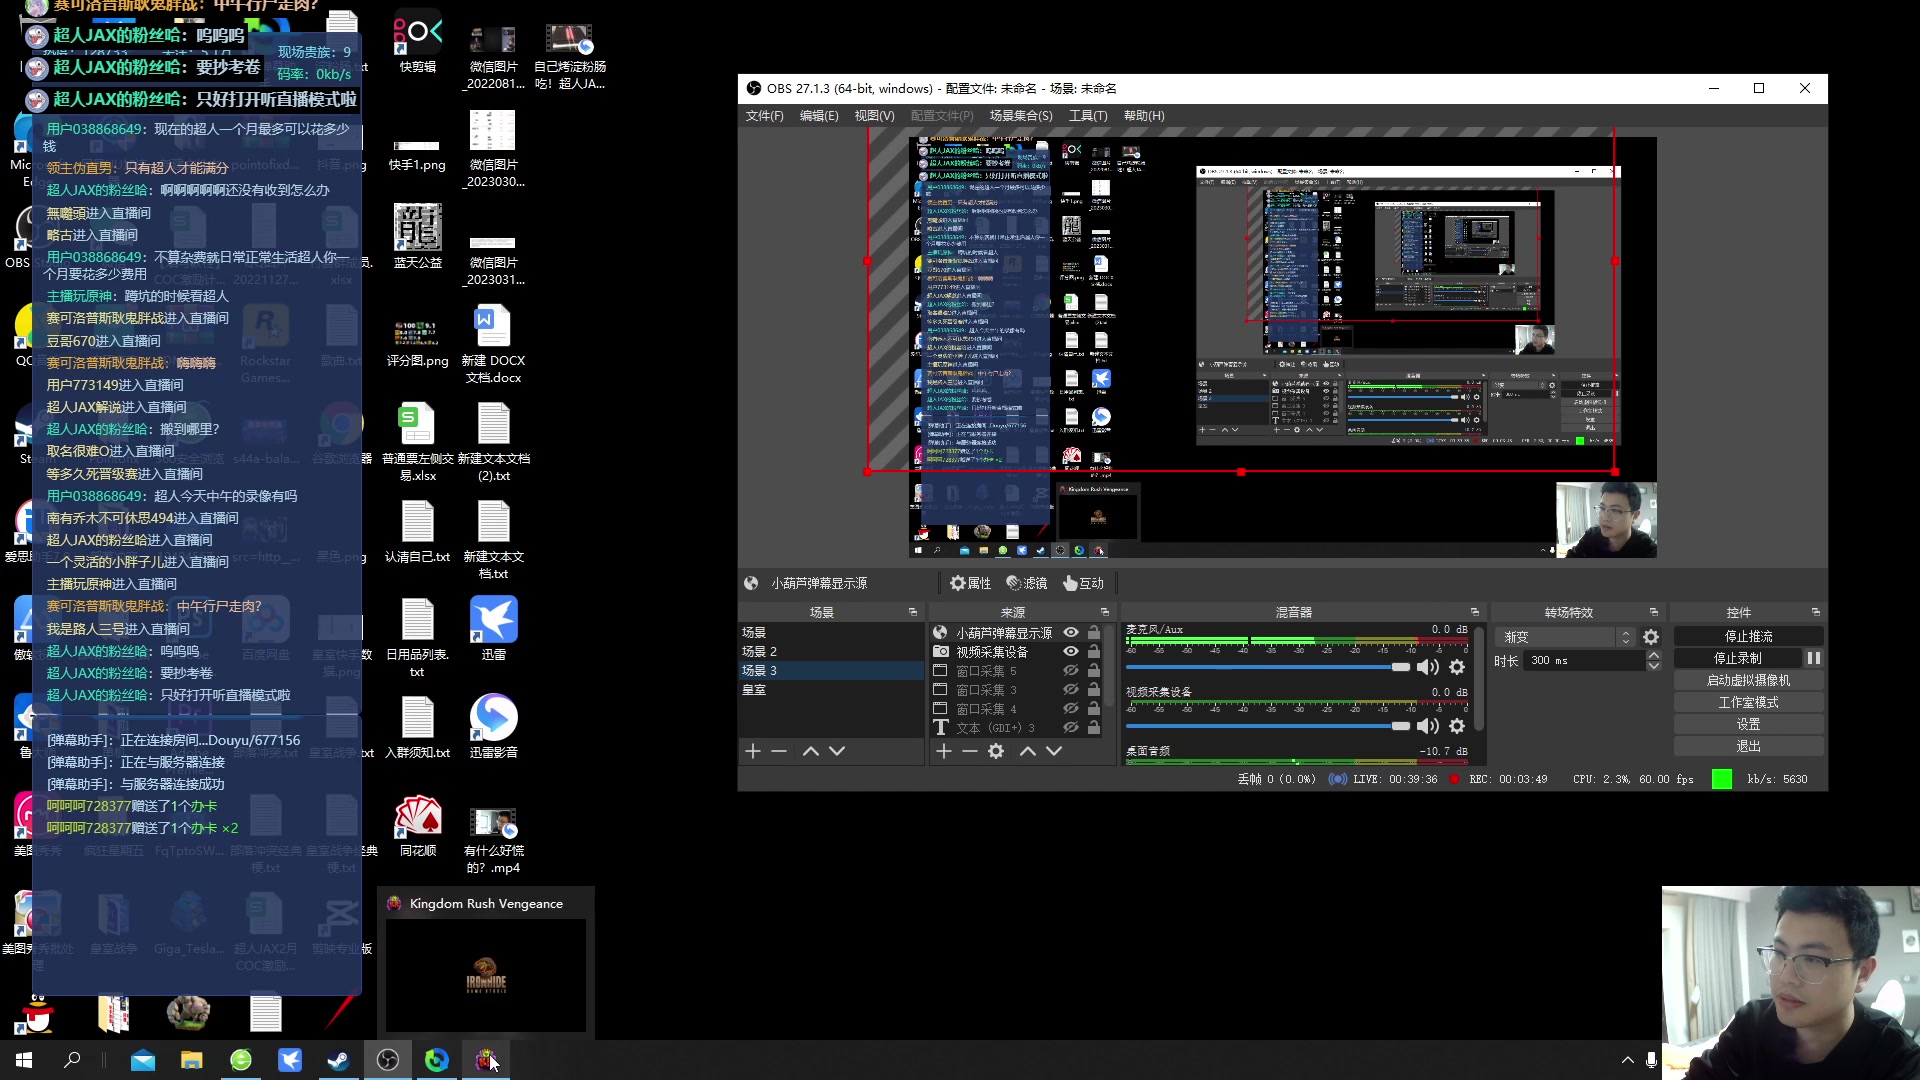This screenshot has width=1920, height=1080.
Task: Open the 渐变 transition dropdown
Action: [1565, 637]
